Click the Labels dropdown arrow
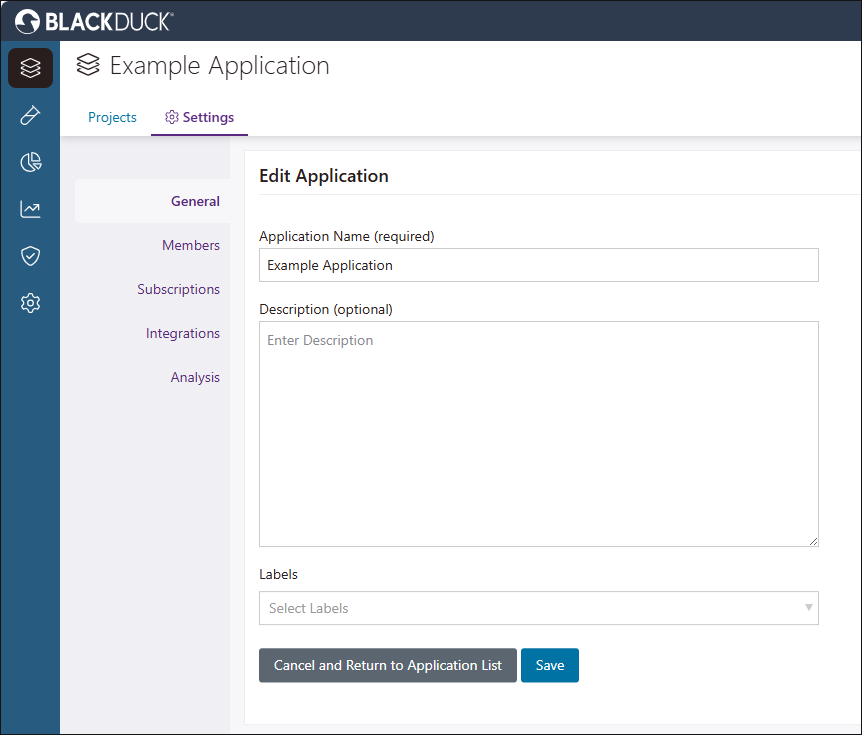Image resolution: width=862 pixels, height=735 pixels. click(x=809, y=607)
